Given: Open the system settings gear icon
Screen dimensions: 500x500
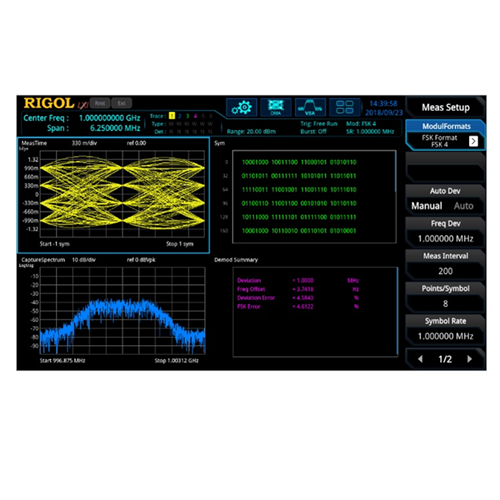Looking at the screenshot, I should click(x=242, y=108).
